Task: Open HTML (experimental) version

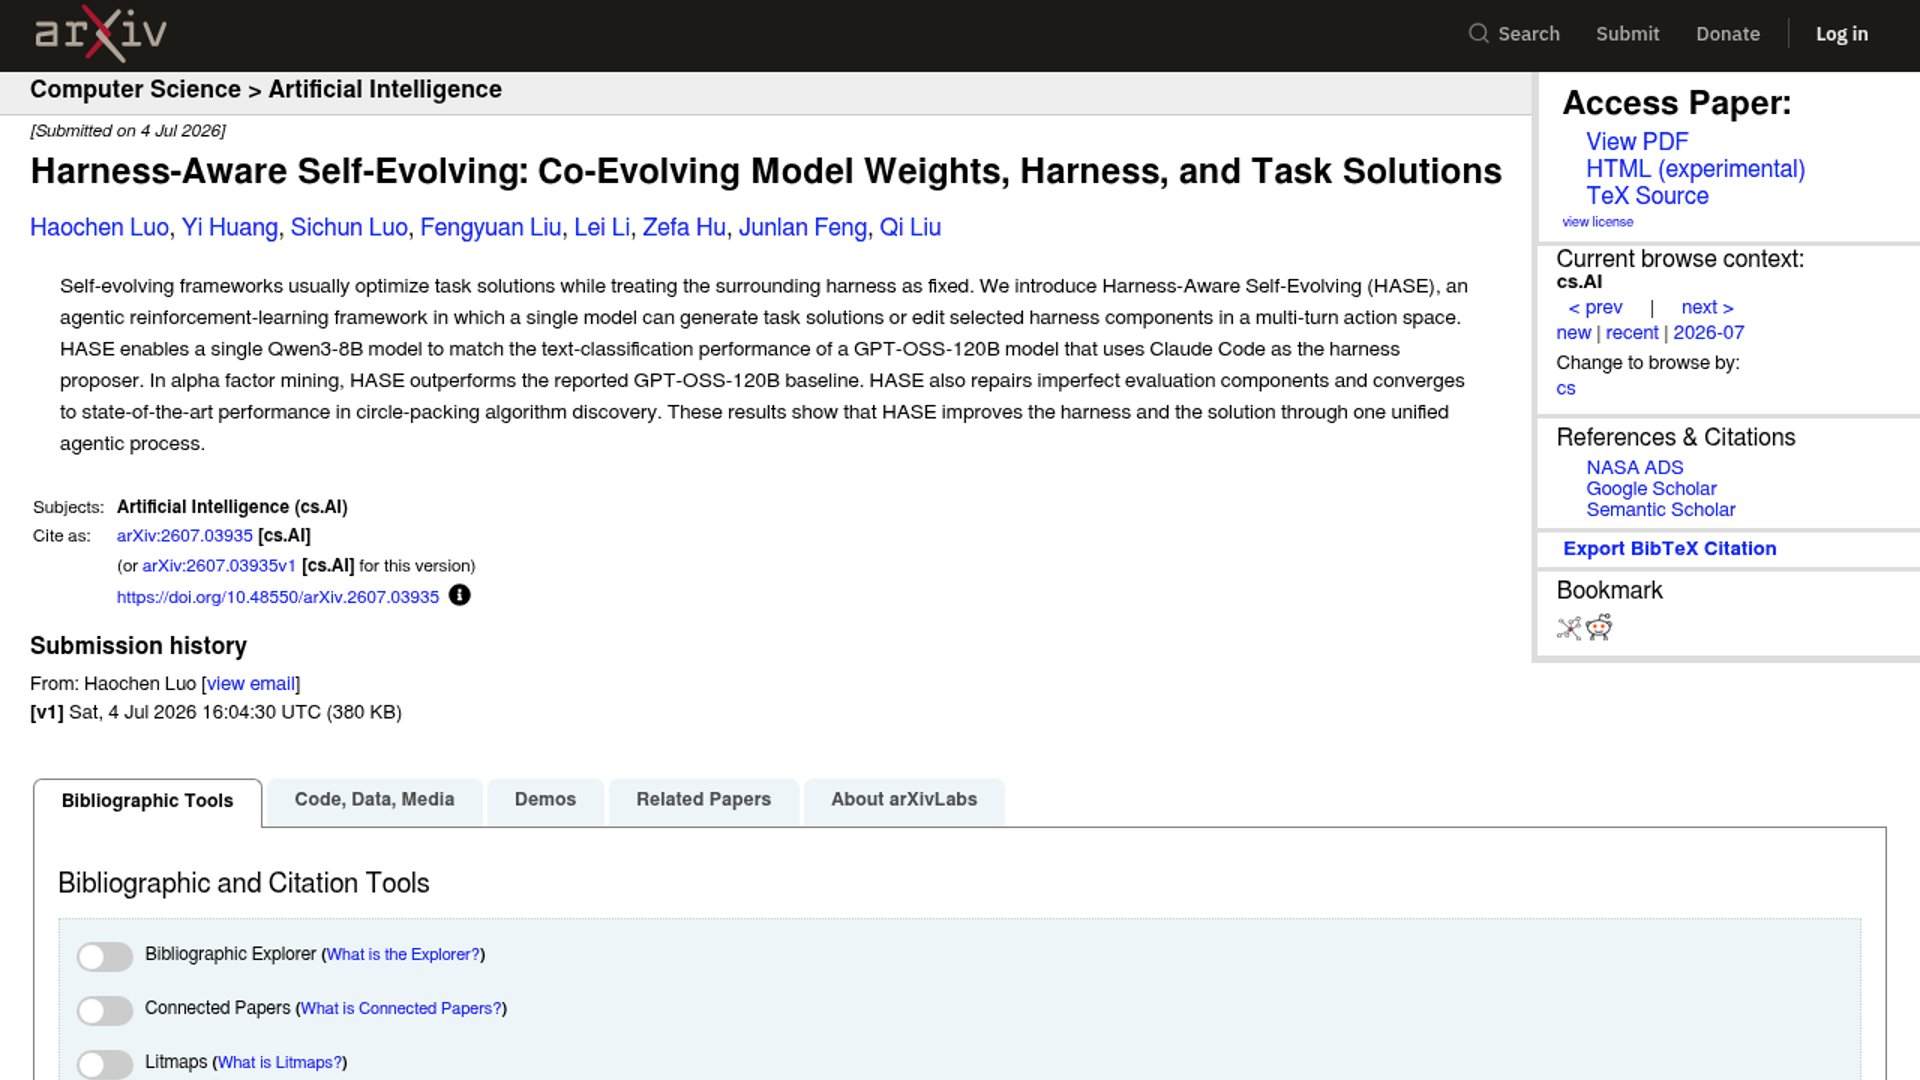Action: point(1695,169)
